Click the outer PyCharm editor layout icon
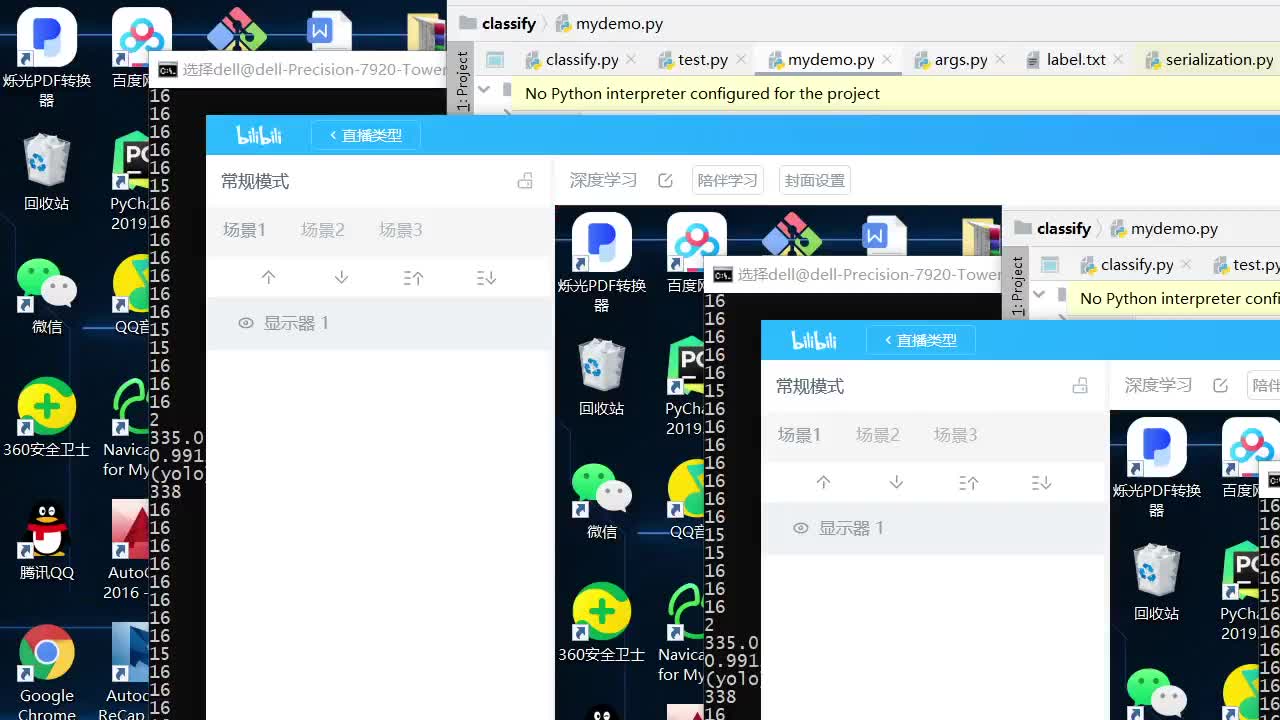The height and width of the screenshot is (720, 1280). pyautogui.click(x=495, y=60)
